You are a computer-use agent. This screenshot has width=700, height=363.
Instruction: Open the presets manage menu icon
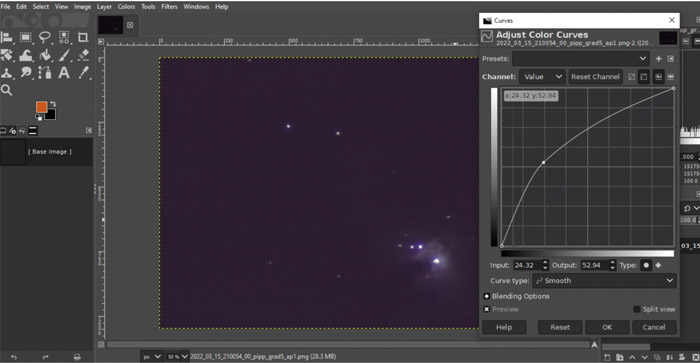coord(671,59)
